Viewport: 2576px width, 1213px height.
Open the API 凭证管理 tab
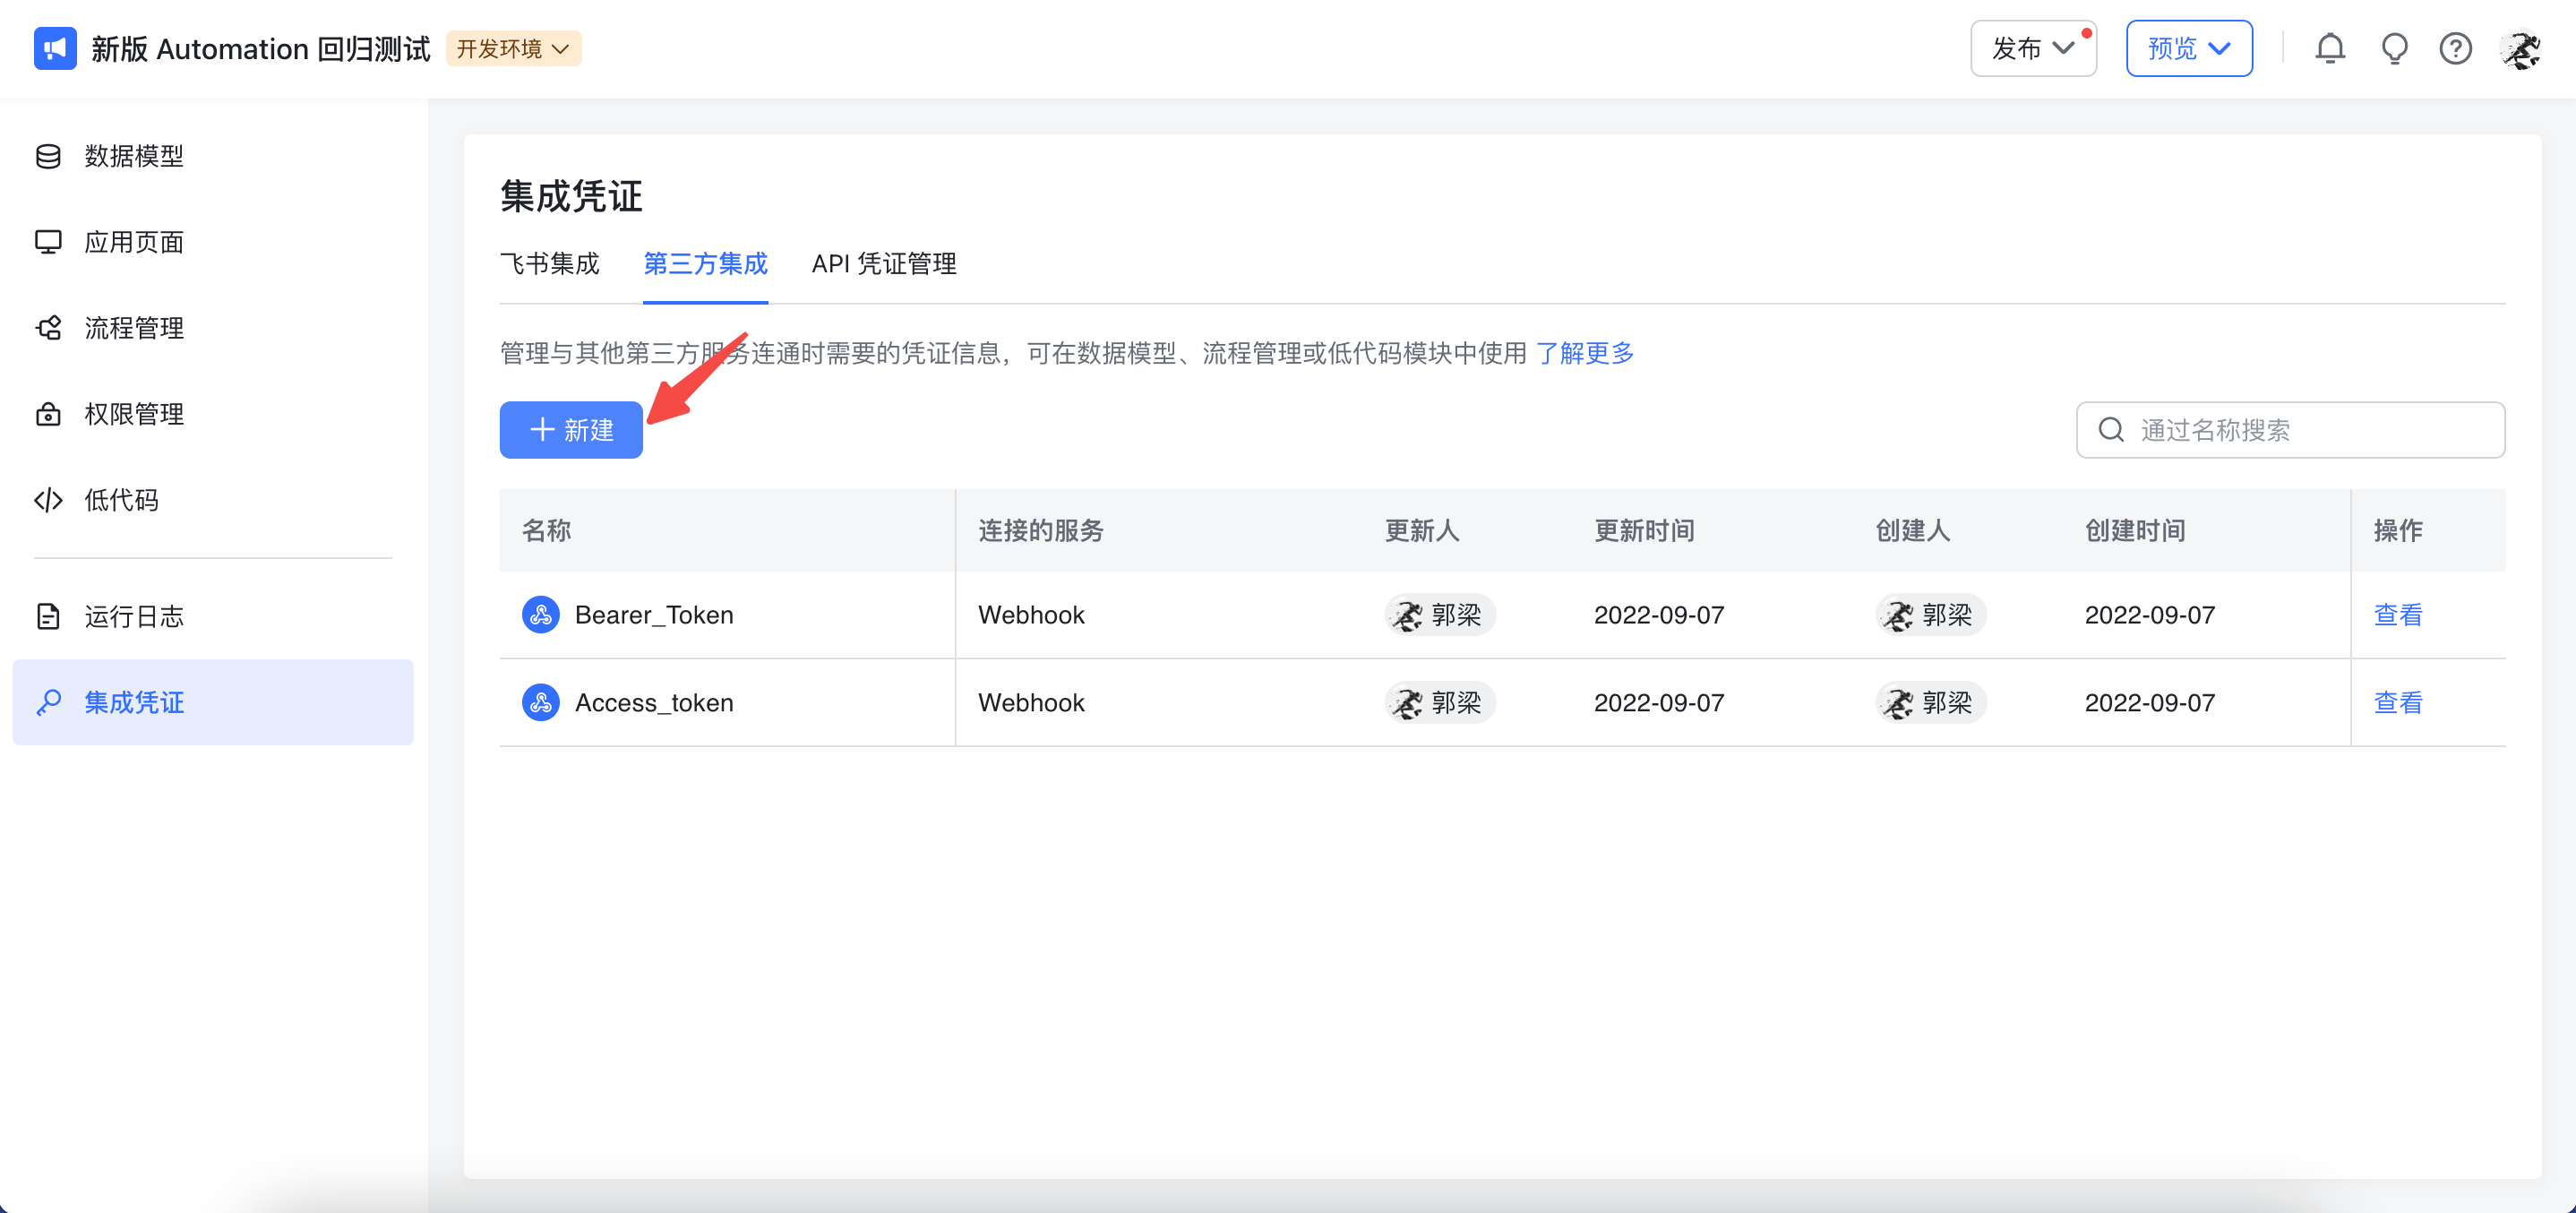click(x=884, y=264)
